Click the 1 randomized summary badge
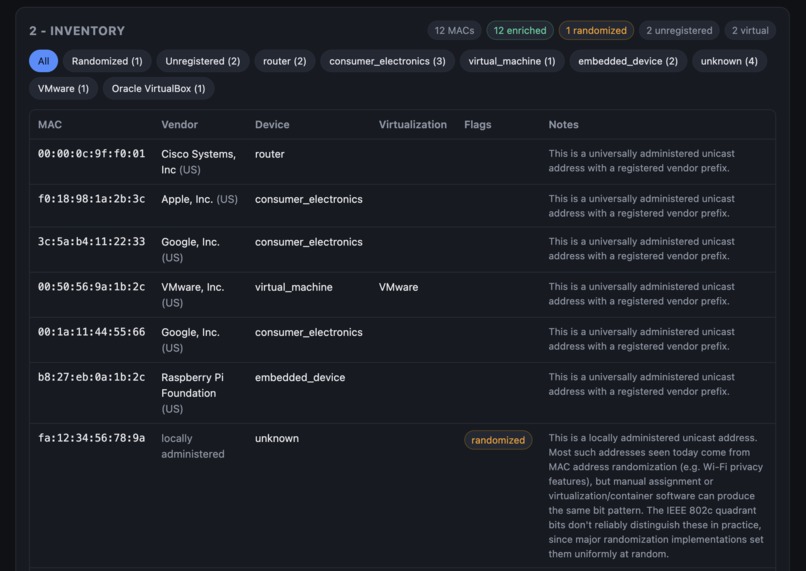 (x=596, y=30)
